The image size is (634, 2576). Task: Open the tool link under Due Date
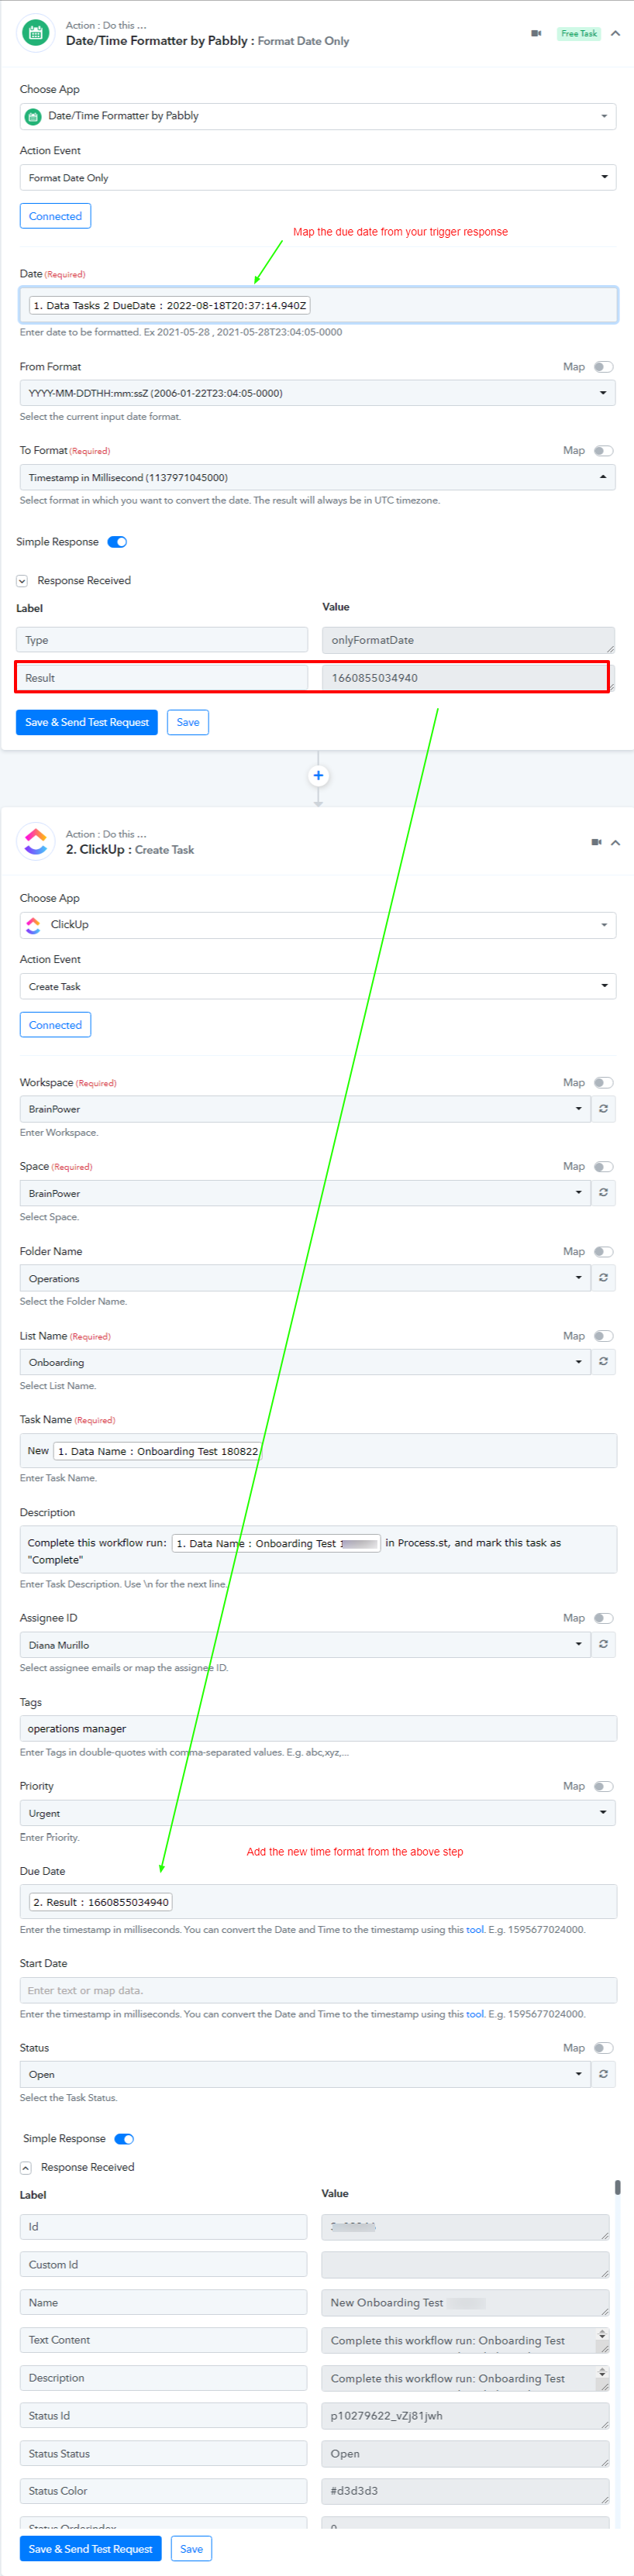coord(474,1930)
